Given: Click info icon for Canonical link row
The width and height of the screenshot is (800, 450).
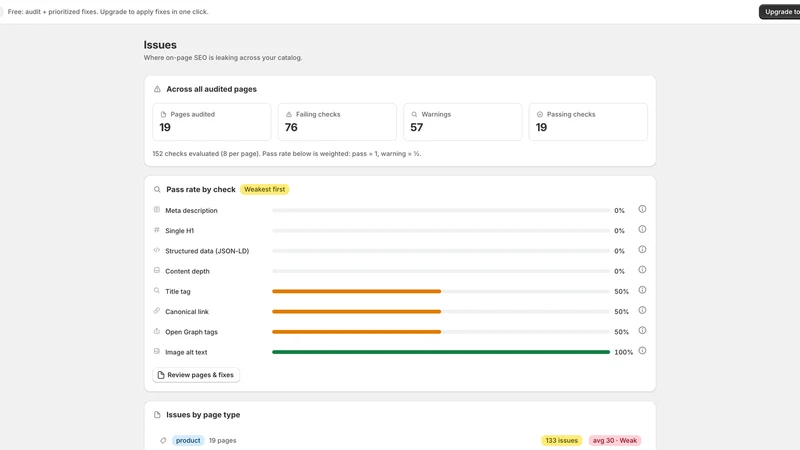Looking at the screenshot, I should coord(642,310).
